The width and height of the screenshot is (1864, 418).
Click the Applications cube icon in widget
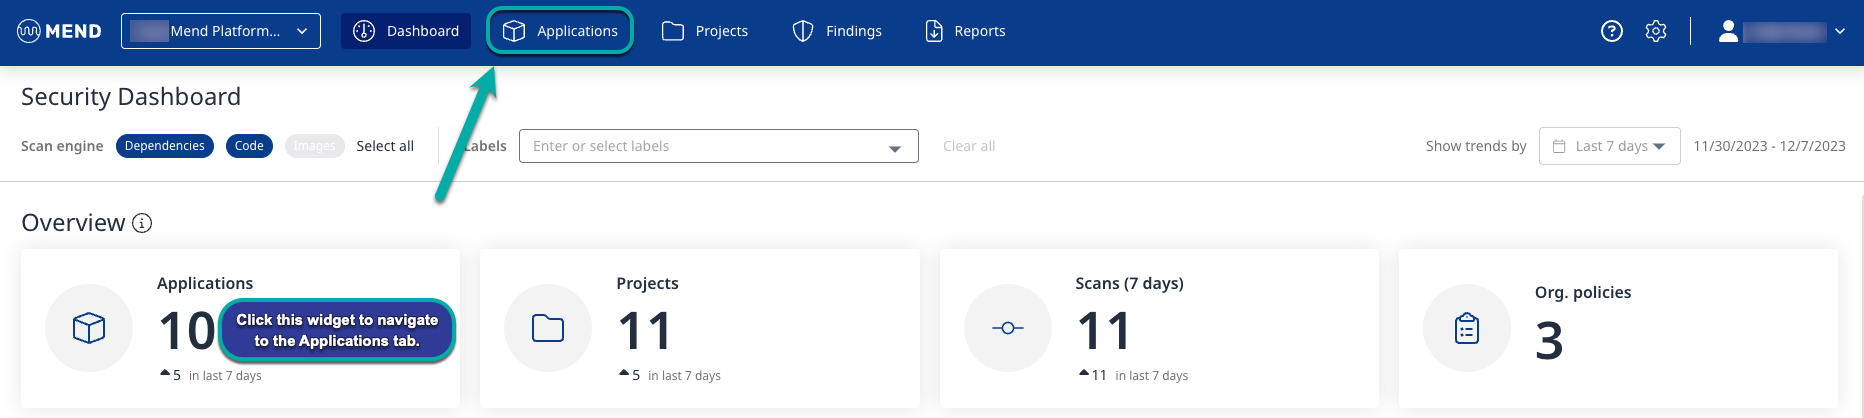tap(89, 328)
